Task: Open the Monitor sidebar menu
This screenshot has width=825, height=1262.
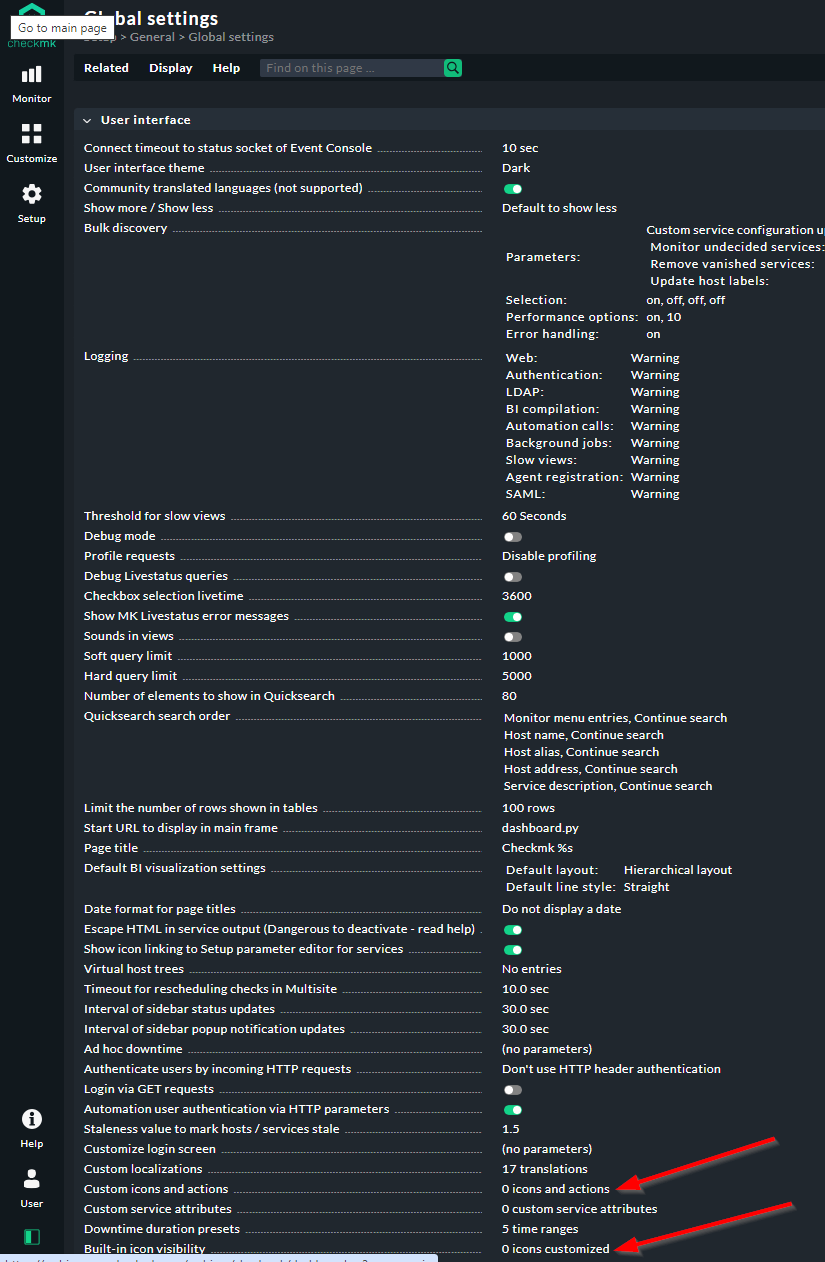Action: [31, 82]
